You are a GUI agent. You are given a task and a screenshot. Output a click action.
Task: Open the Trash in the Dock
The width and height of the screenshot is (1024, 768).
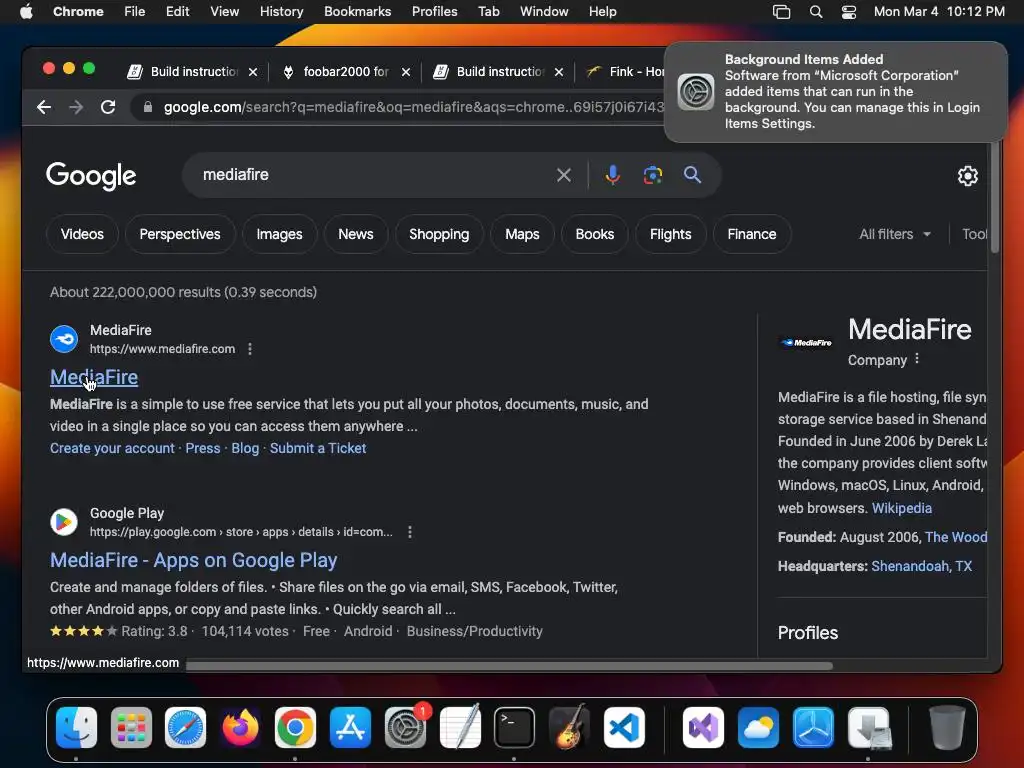click(x=947, y=728)
